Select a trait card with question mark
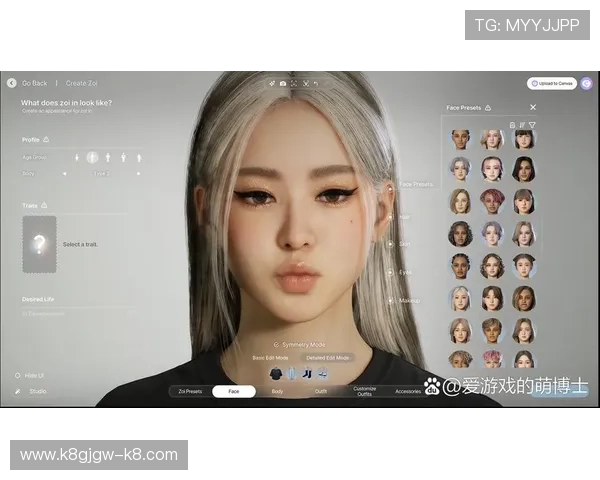600x480 pixels. (39, 244)
